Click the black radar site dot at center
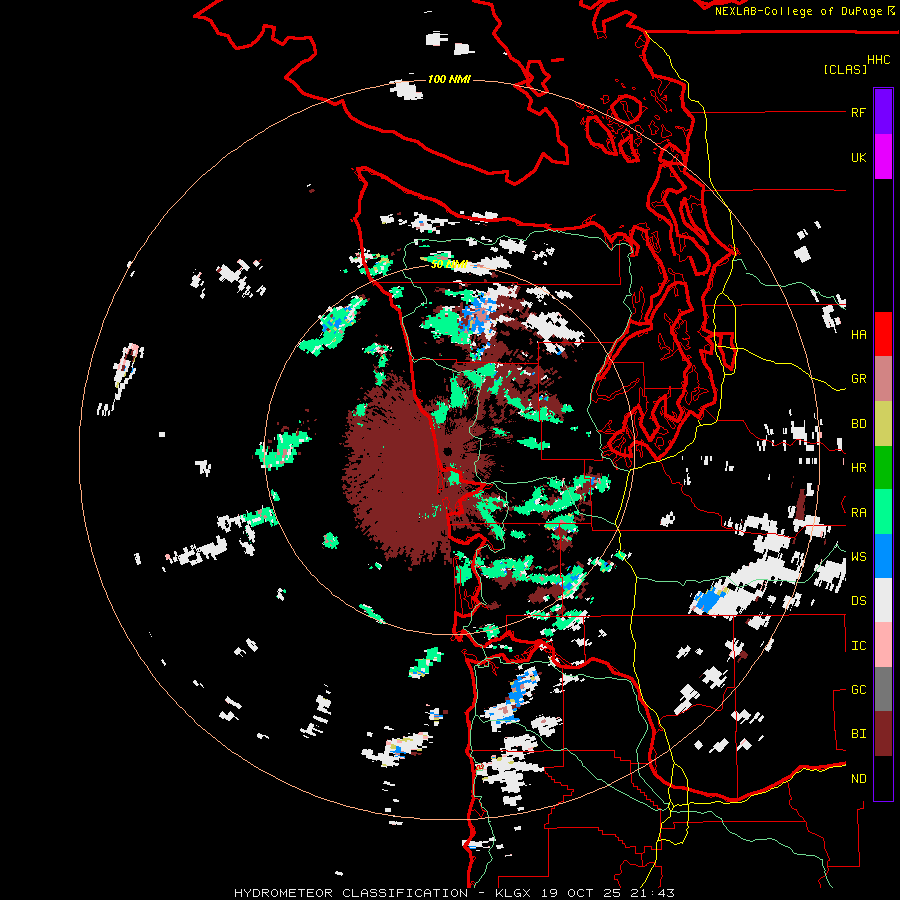 coord(447,451)
